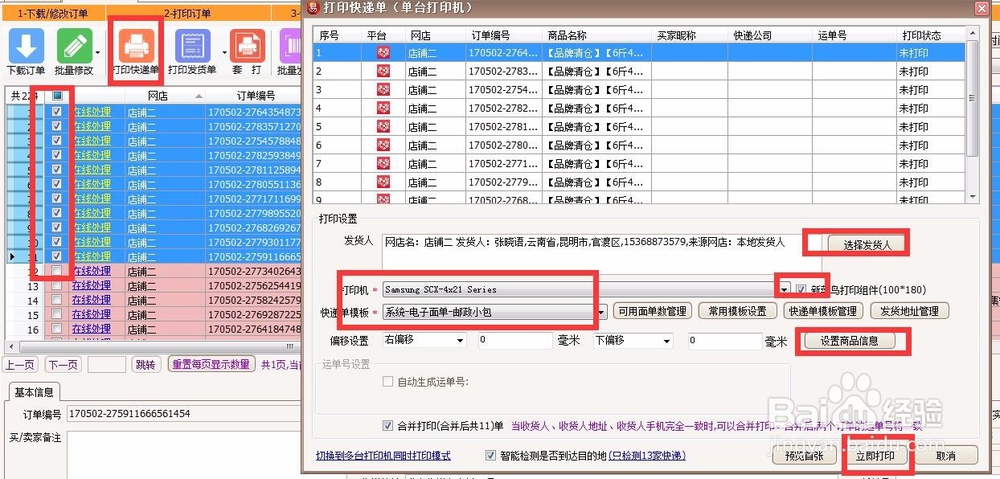Click platform icon in dialog row 1
Image resolution: width=1000 pixels, height=479 pixels.
tap(383, 54)
